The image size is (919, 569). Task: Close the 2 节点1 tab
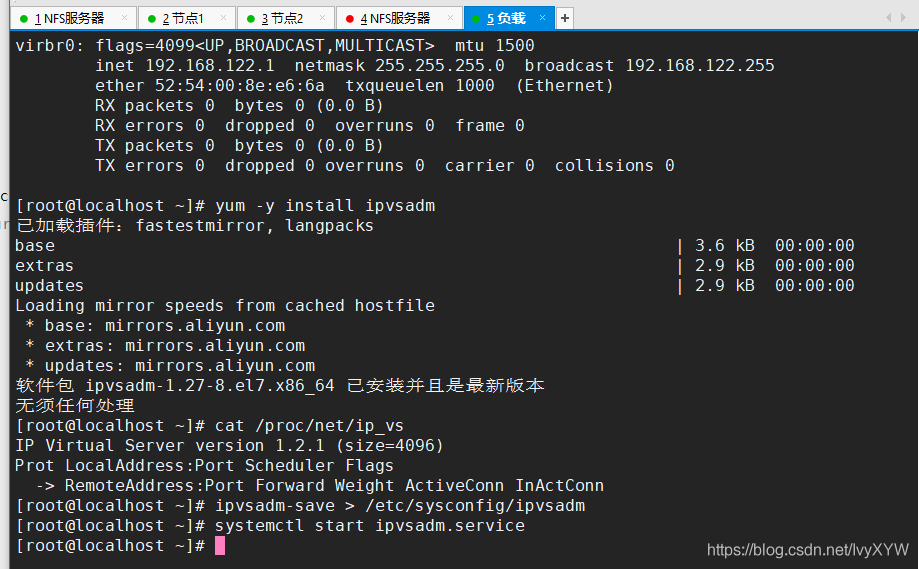pos(223,18)
